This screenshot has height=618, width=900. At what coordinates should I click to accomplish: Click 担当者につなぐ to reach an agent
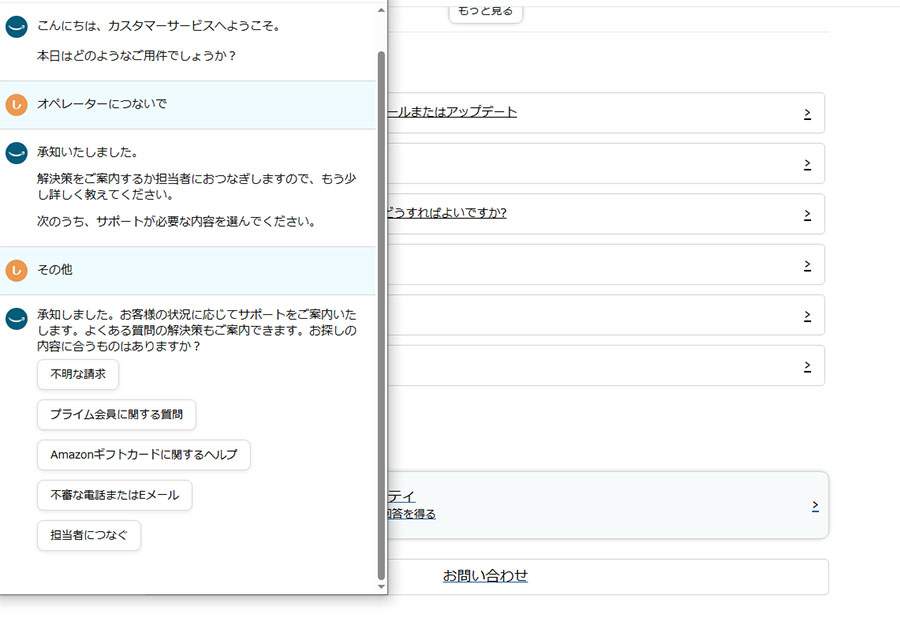[89, 535]
